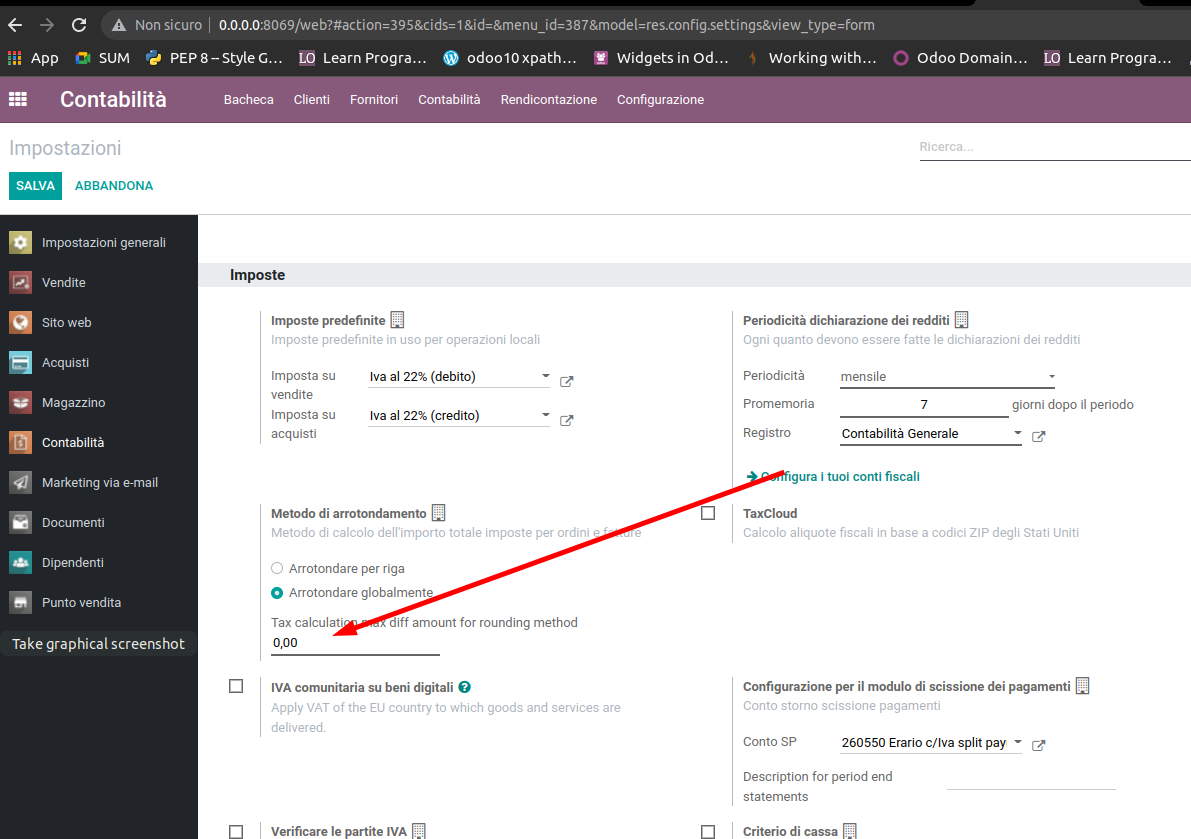Click company icon next to Imposte predefinite
The width and height of the screenshot is (1191, 839).
[397, 320]
